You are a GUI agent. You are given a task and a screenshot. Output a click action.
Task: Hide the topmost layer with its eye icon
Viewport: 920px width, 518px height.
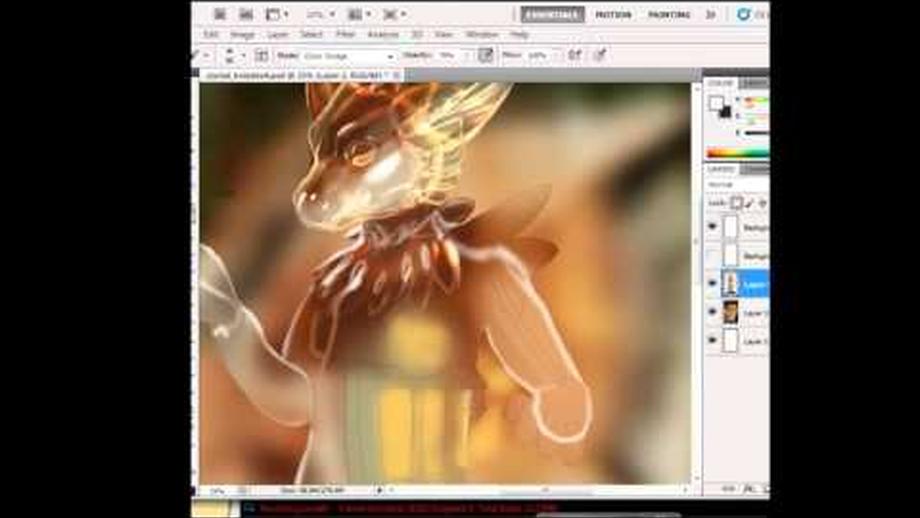713,226
